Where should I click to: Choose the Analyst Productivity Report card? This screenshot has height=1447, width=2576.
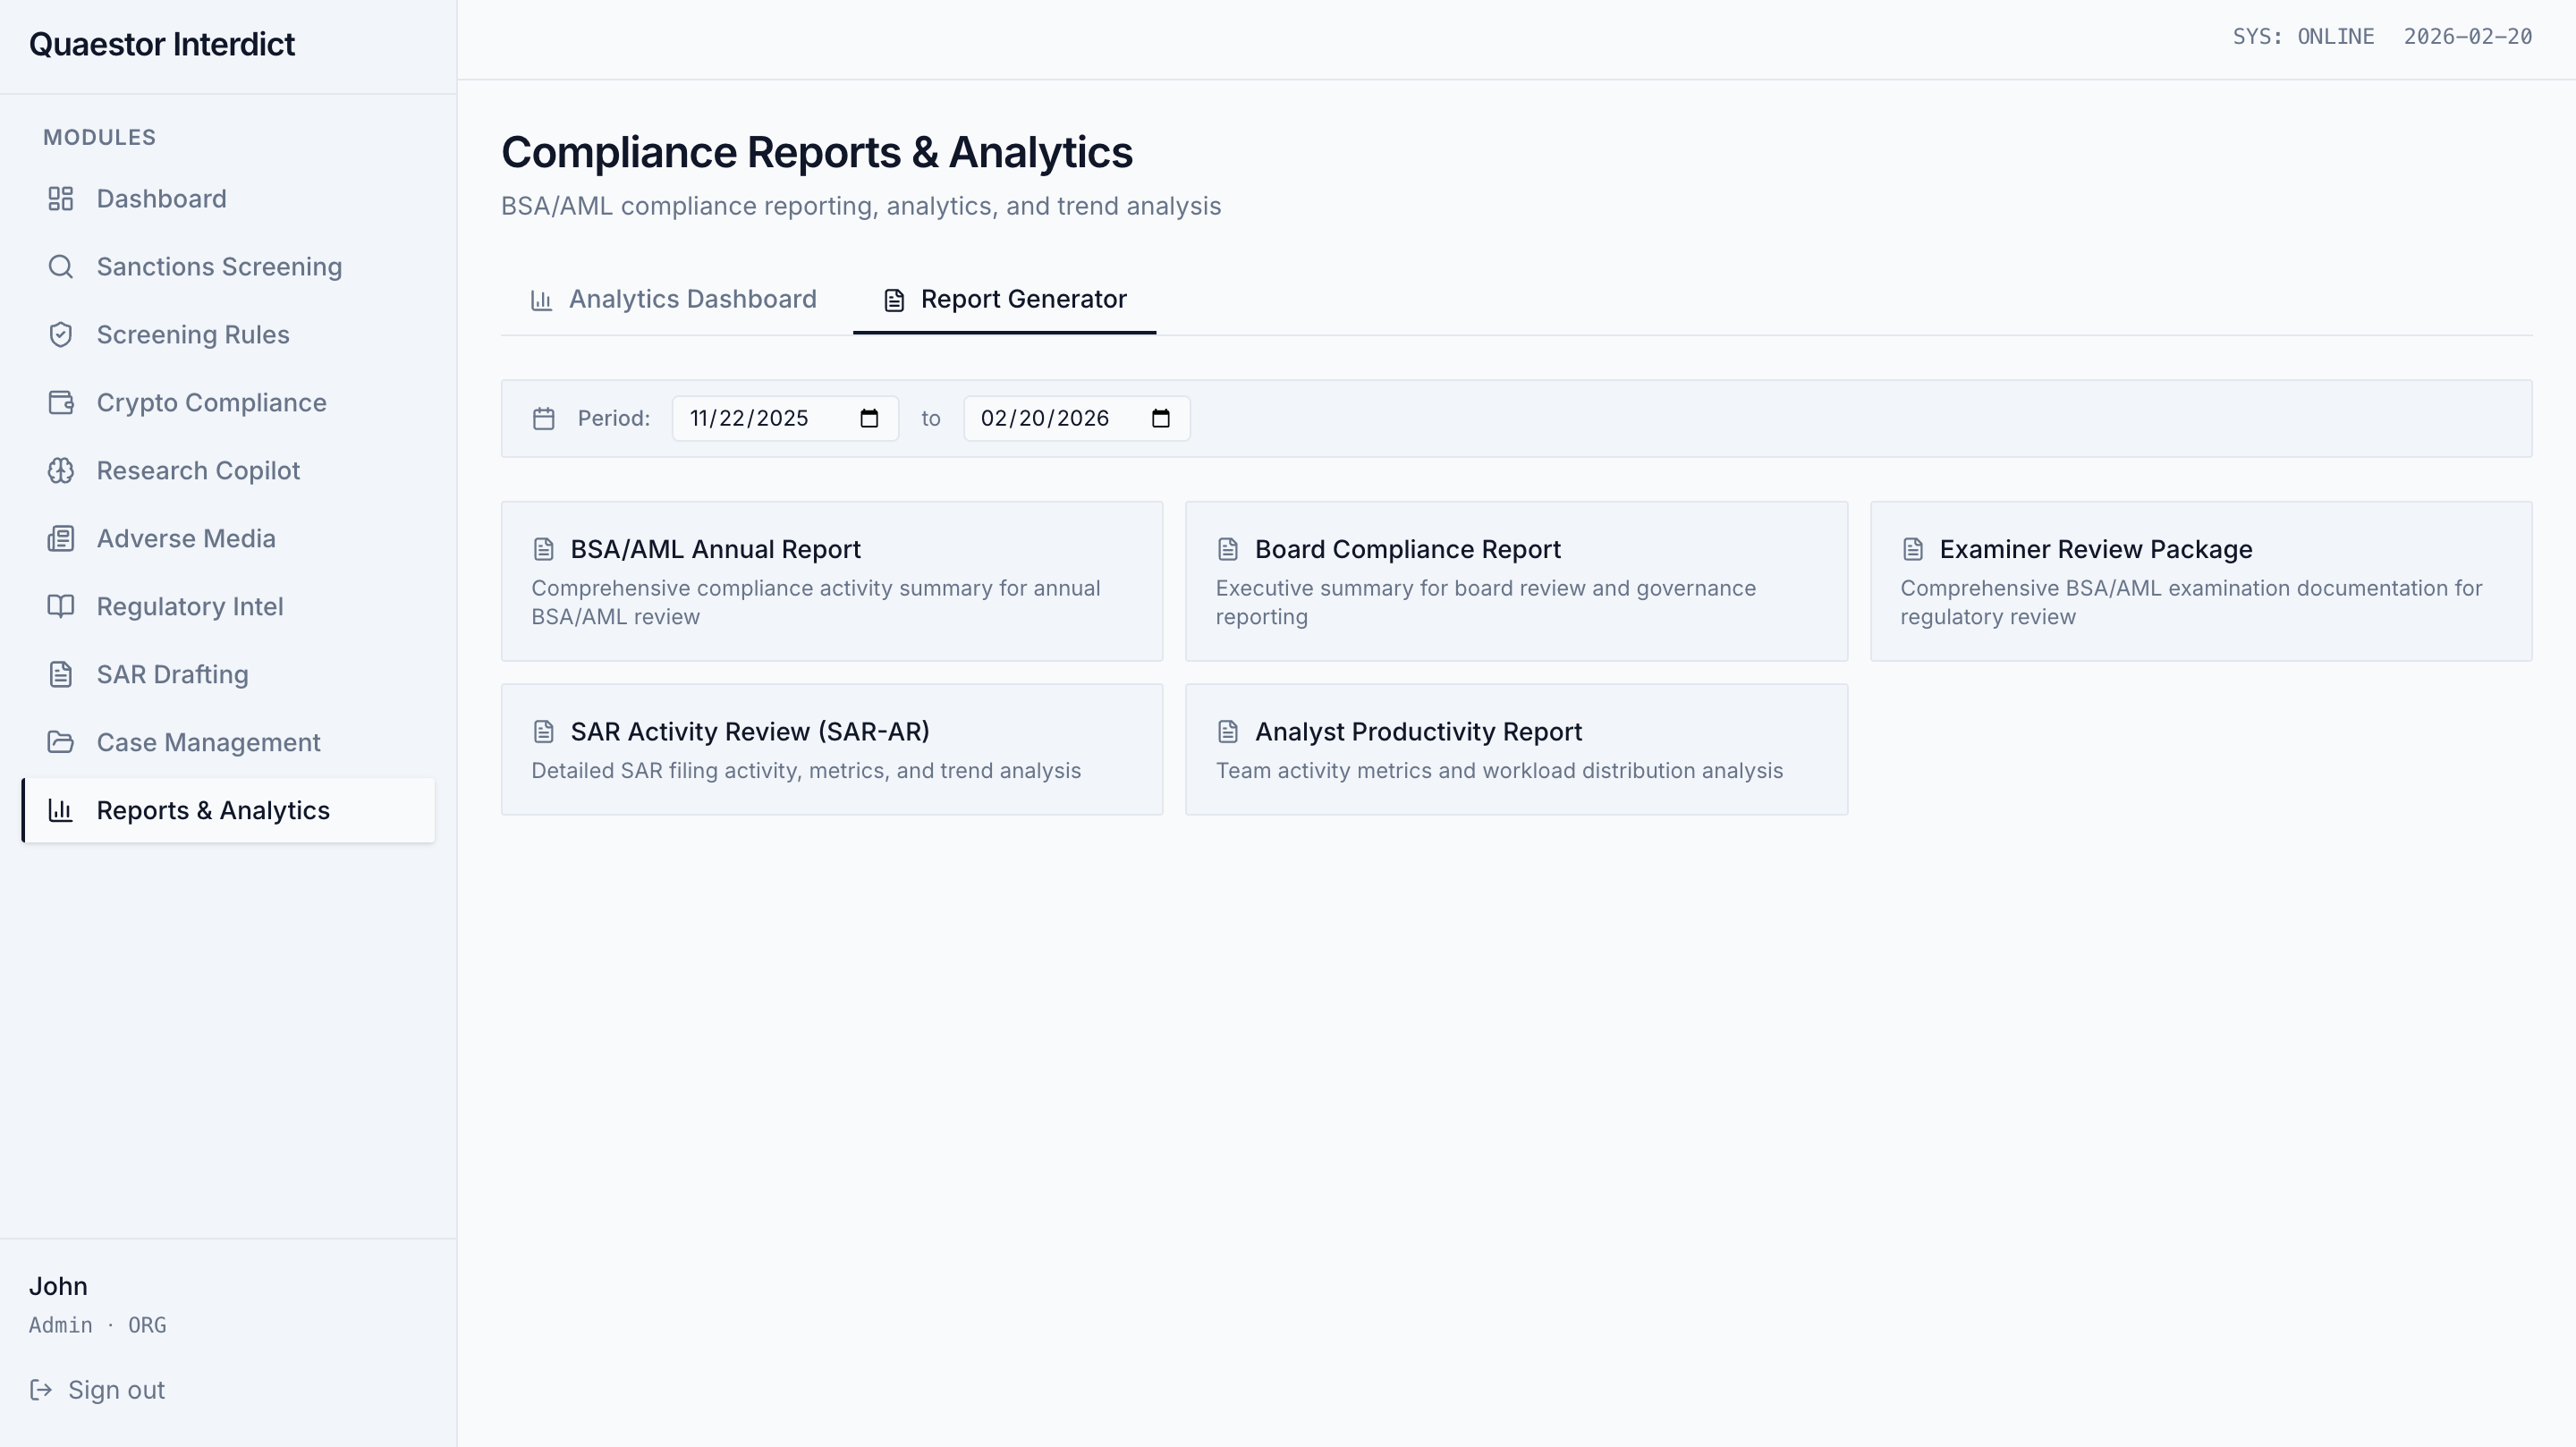pyautogui.click(x=1515, y=749)
